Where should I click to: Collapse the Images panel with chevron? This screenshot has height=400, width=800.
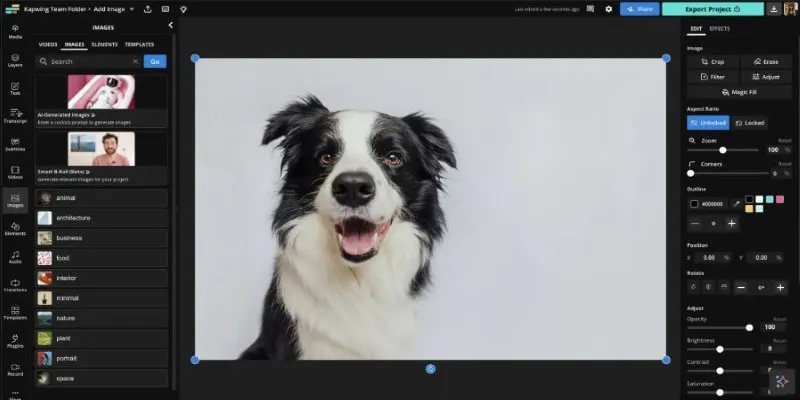tap(170, 25)
